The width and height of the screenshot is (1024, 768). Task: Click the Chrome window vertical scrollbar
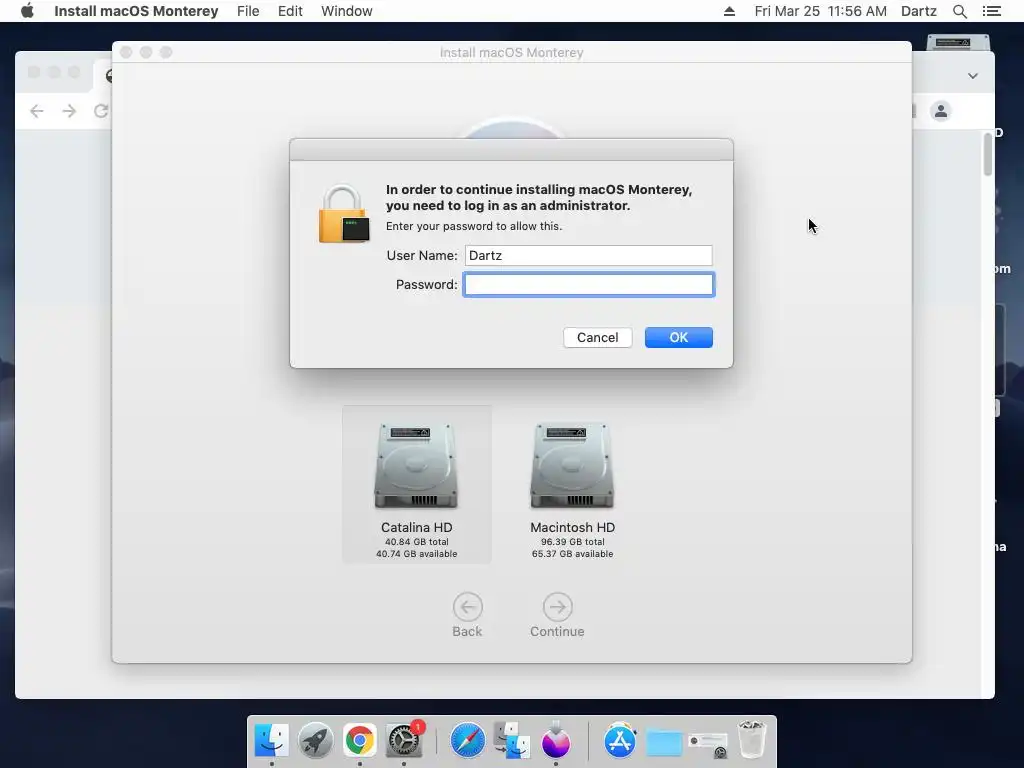coord(988,154)
